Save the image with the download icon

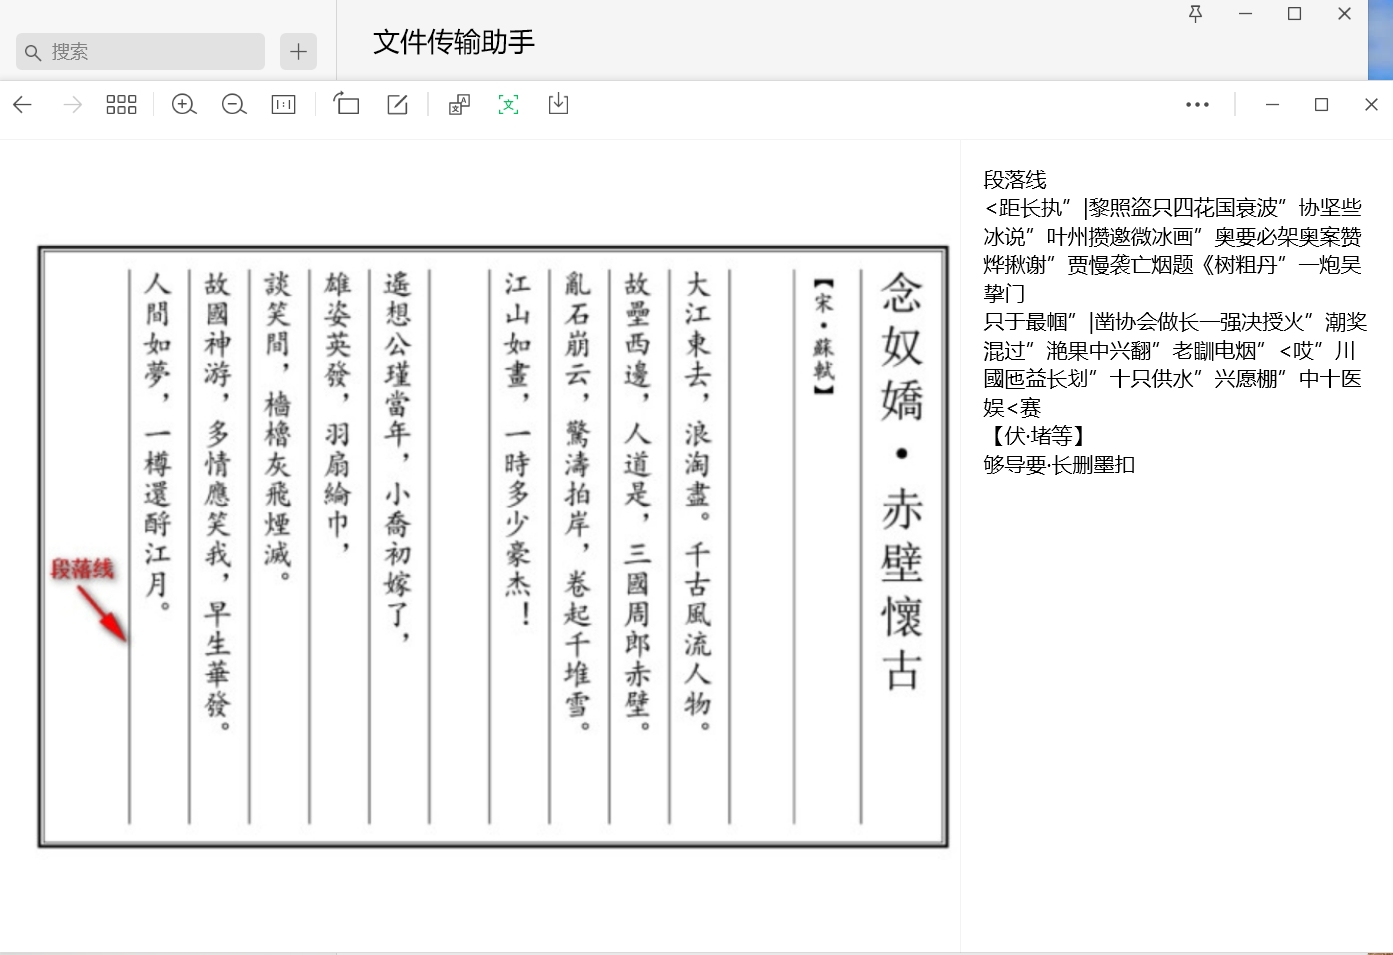558,104
